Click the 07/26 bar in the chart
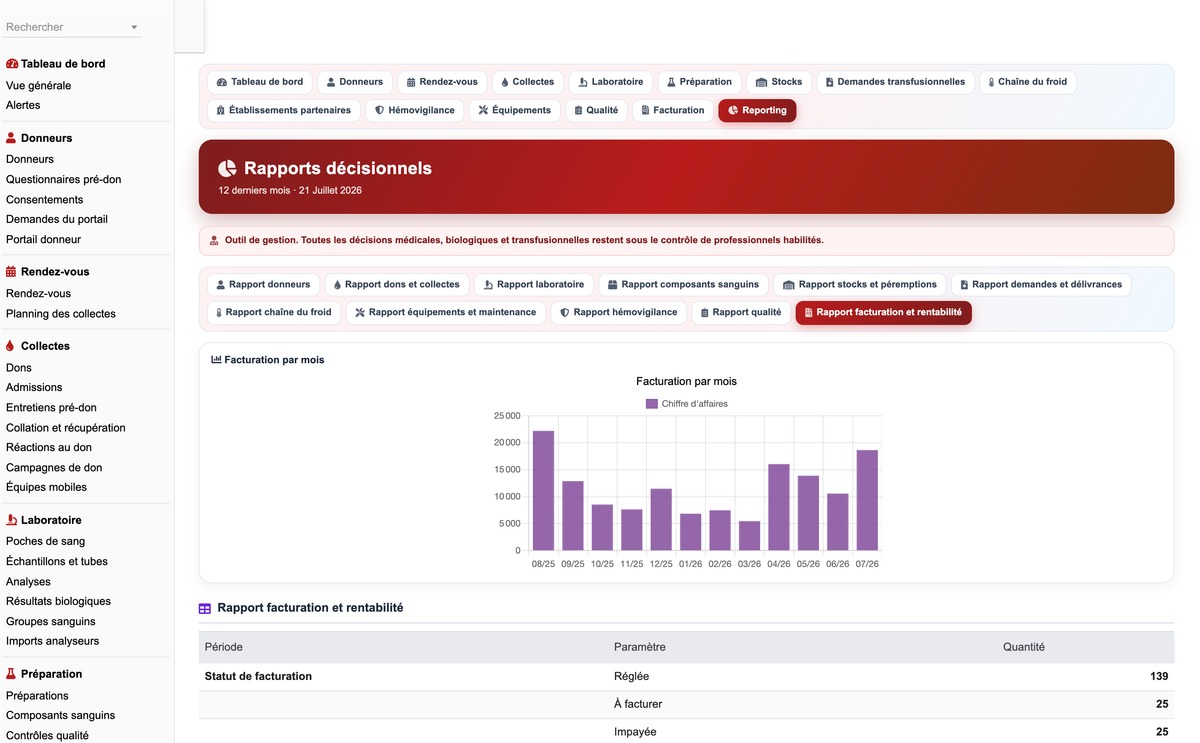 click(867, 500)
